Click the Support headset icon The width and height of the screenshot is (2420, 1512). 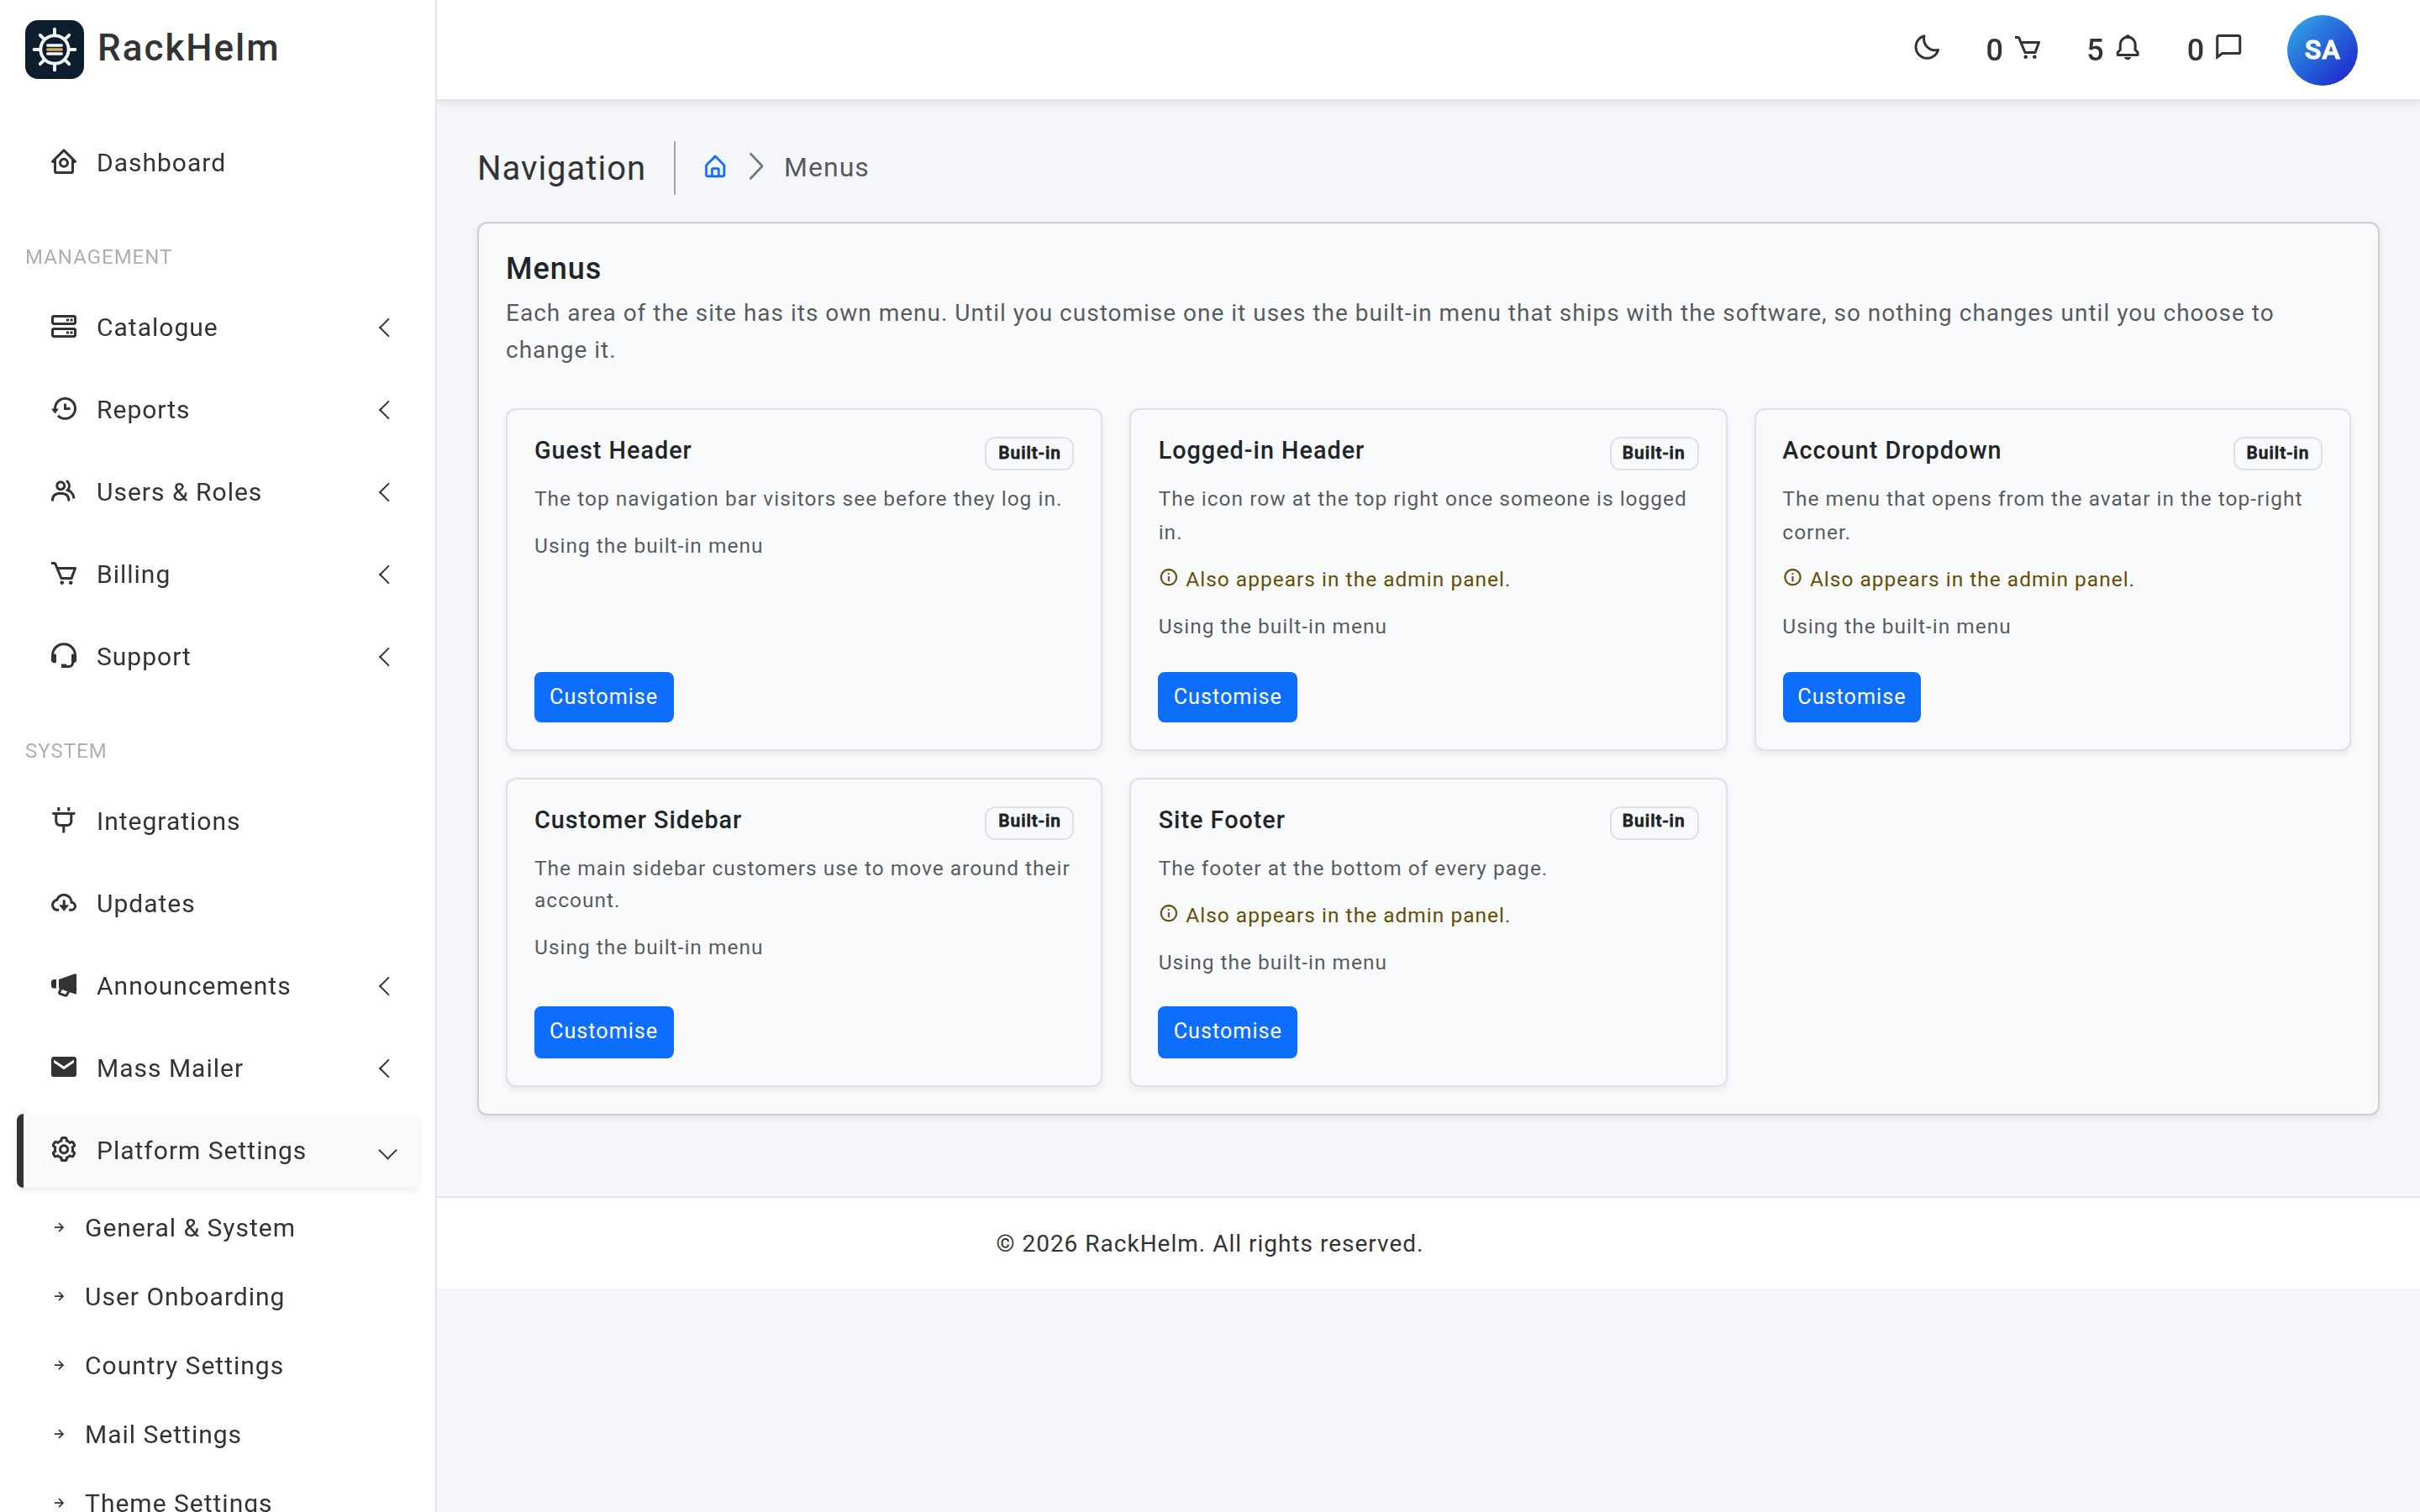pyautogui.click(x=64, y=656)
